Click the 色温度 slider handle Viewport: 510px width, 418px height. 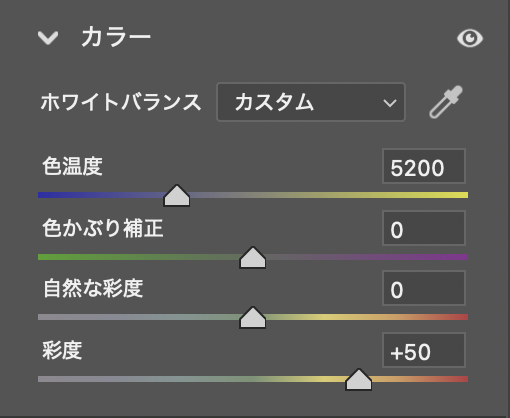[177, 196]
